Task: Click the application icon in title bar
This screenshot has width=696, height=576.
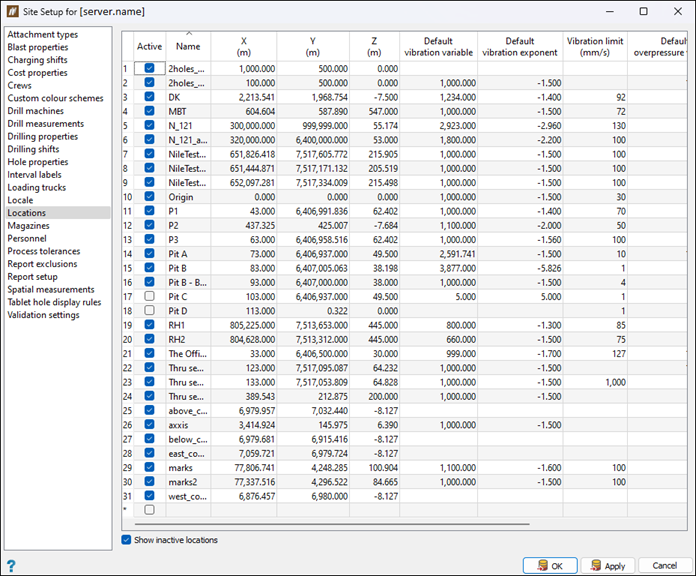Action: click(15, 12)
